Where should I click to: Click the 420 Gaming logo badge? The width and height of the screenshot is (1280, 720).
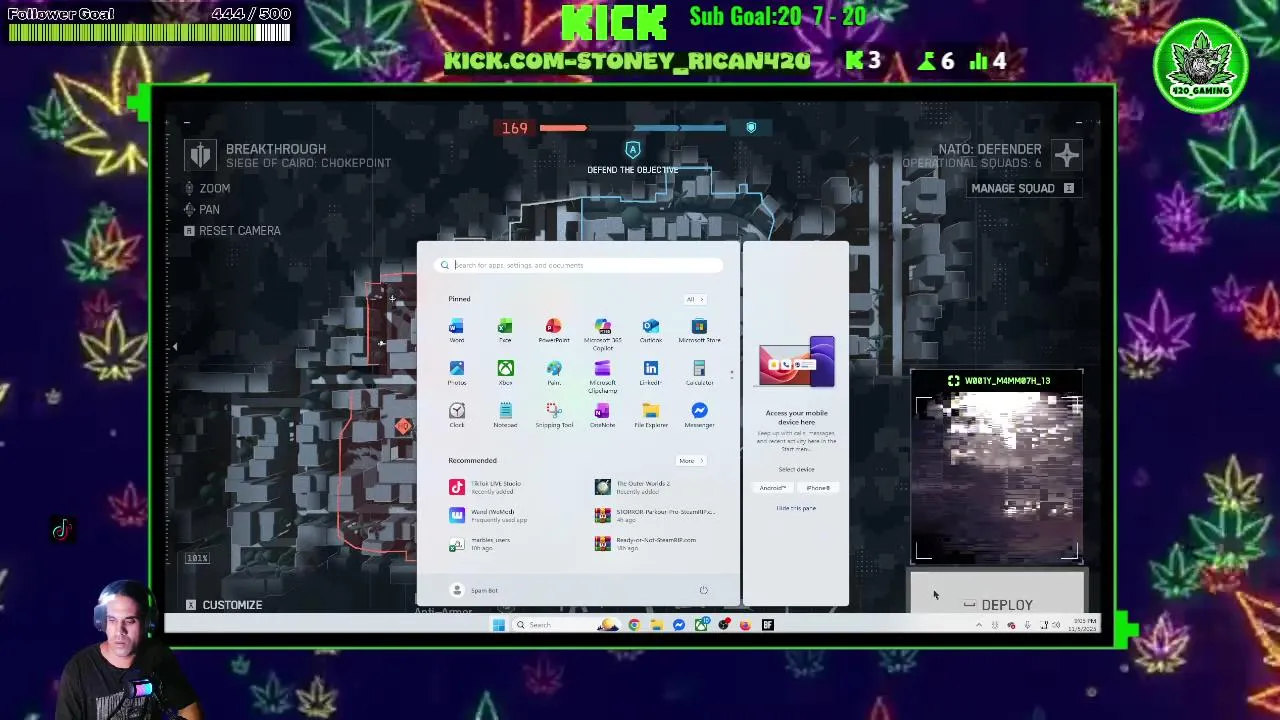coord(1200,67)
